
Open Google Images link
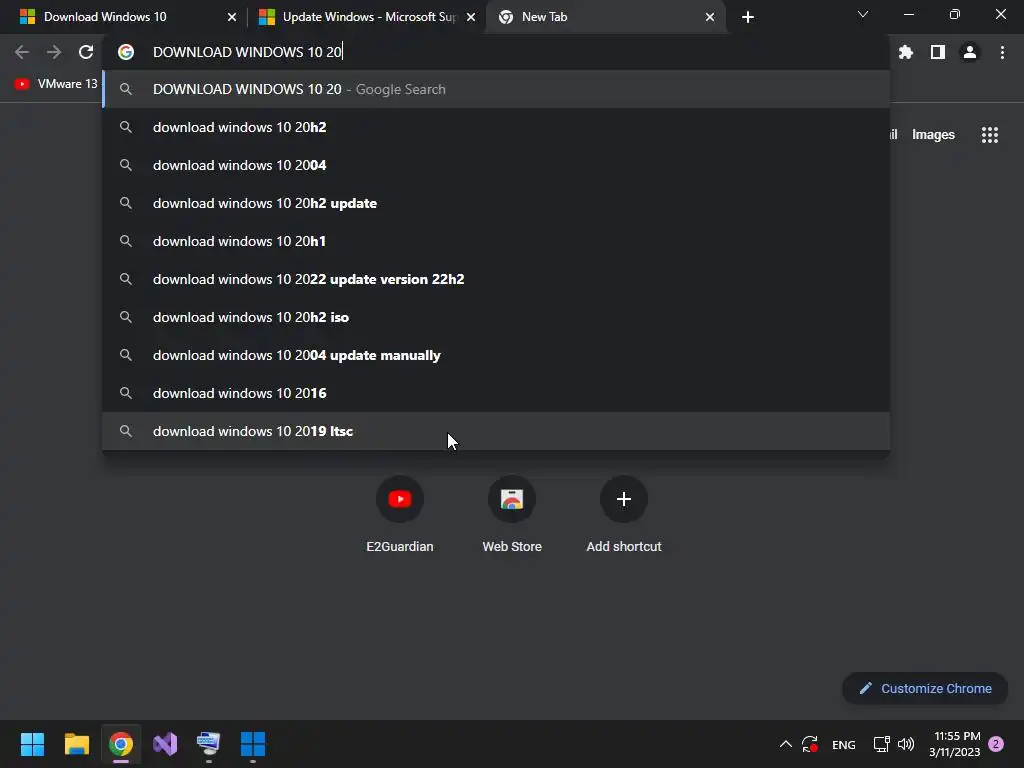[x=933, y=135]
